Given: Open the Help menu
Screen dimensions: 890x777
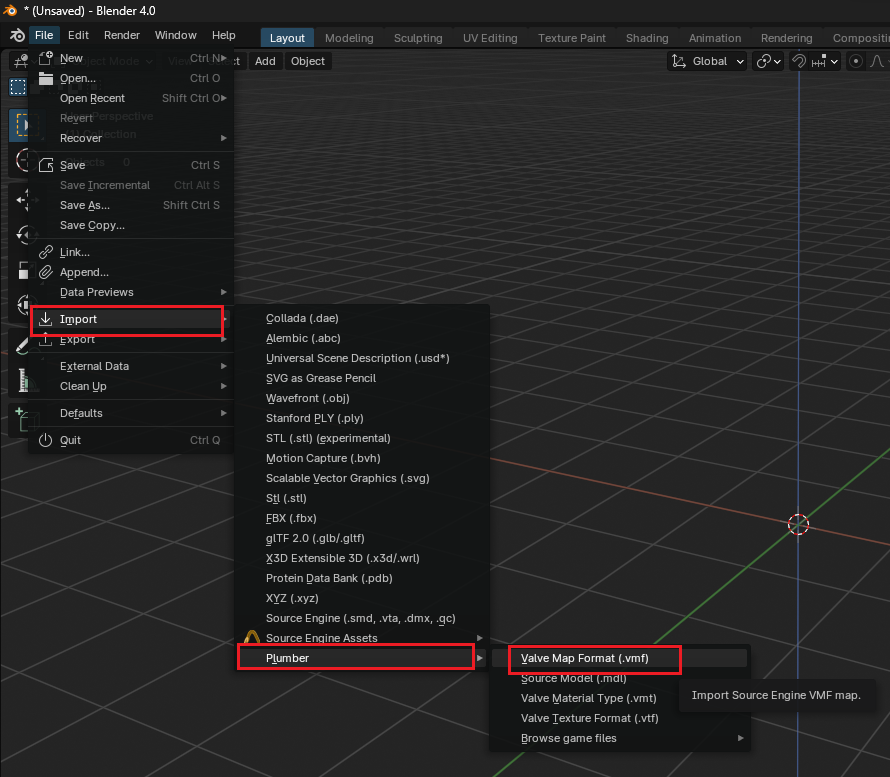Looking at the screenshot, I should [x=224, y=35].
